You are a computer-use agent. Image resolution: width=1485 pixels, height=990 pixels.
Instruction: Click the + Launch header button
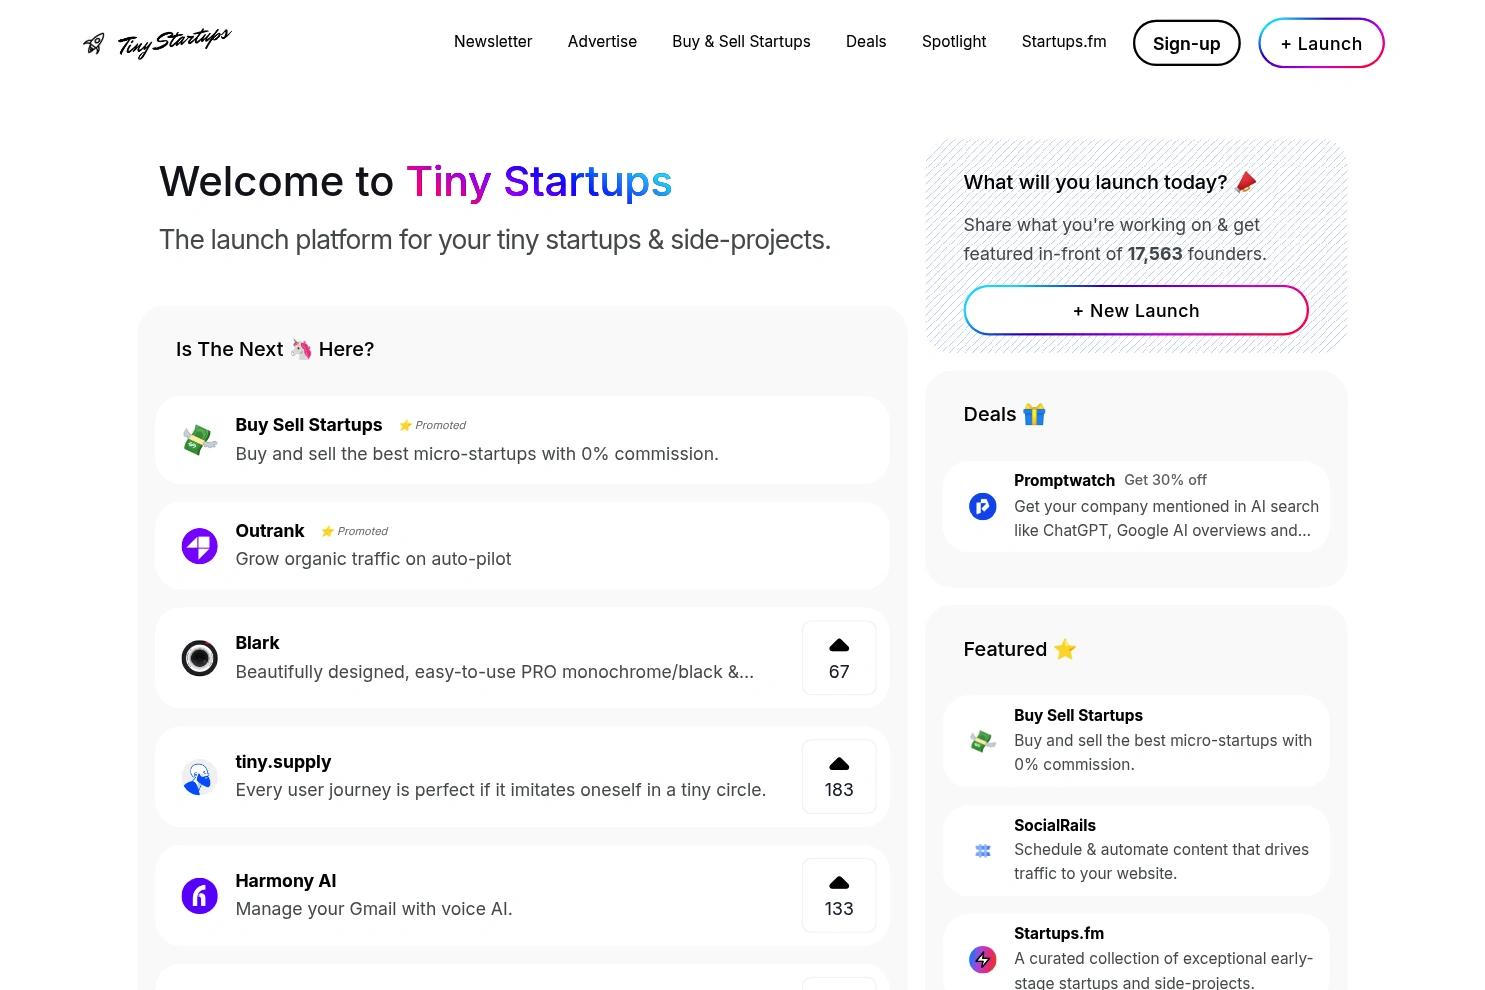(x=1321, y=43)
